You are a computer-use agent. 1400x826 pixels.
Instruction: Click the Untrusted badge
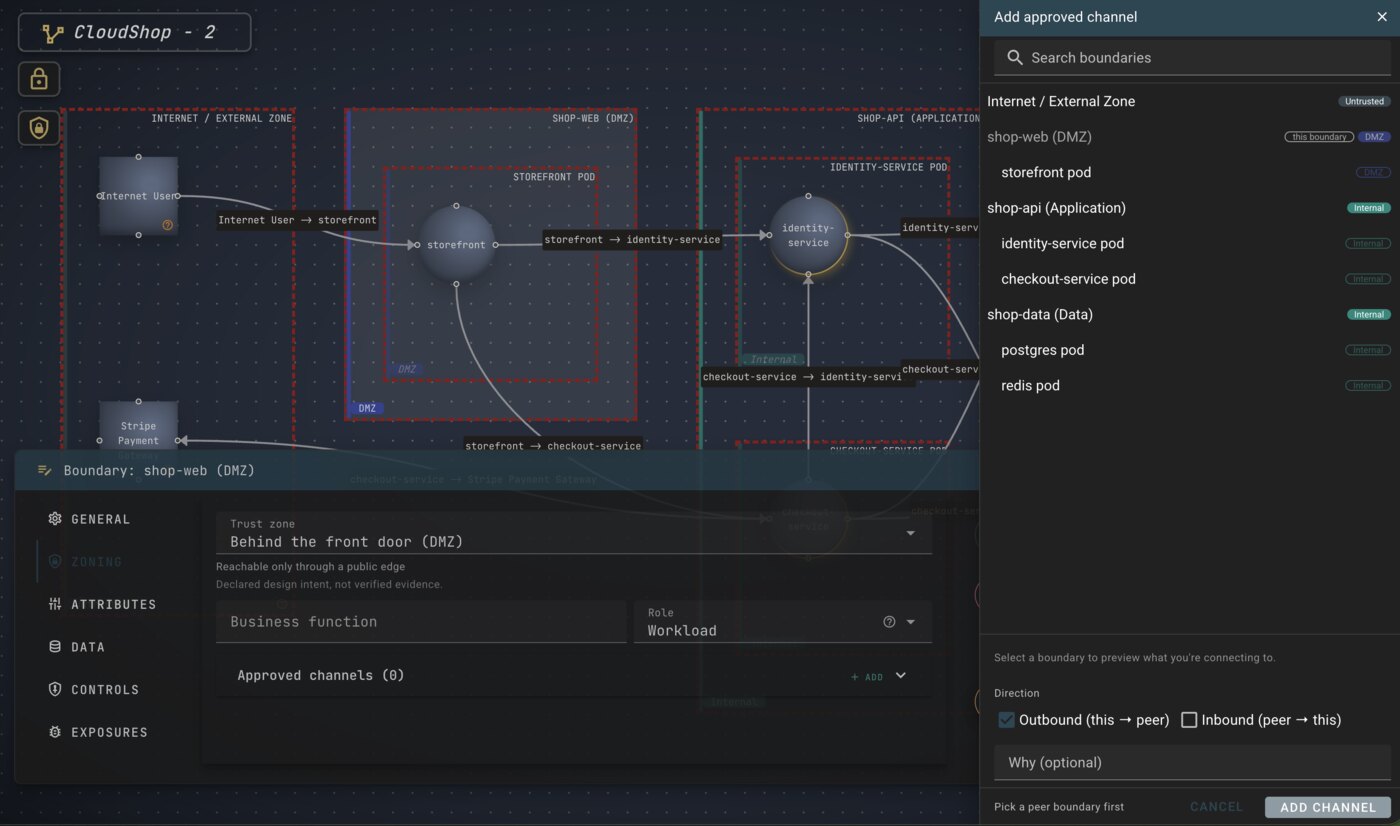1364,102
